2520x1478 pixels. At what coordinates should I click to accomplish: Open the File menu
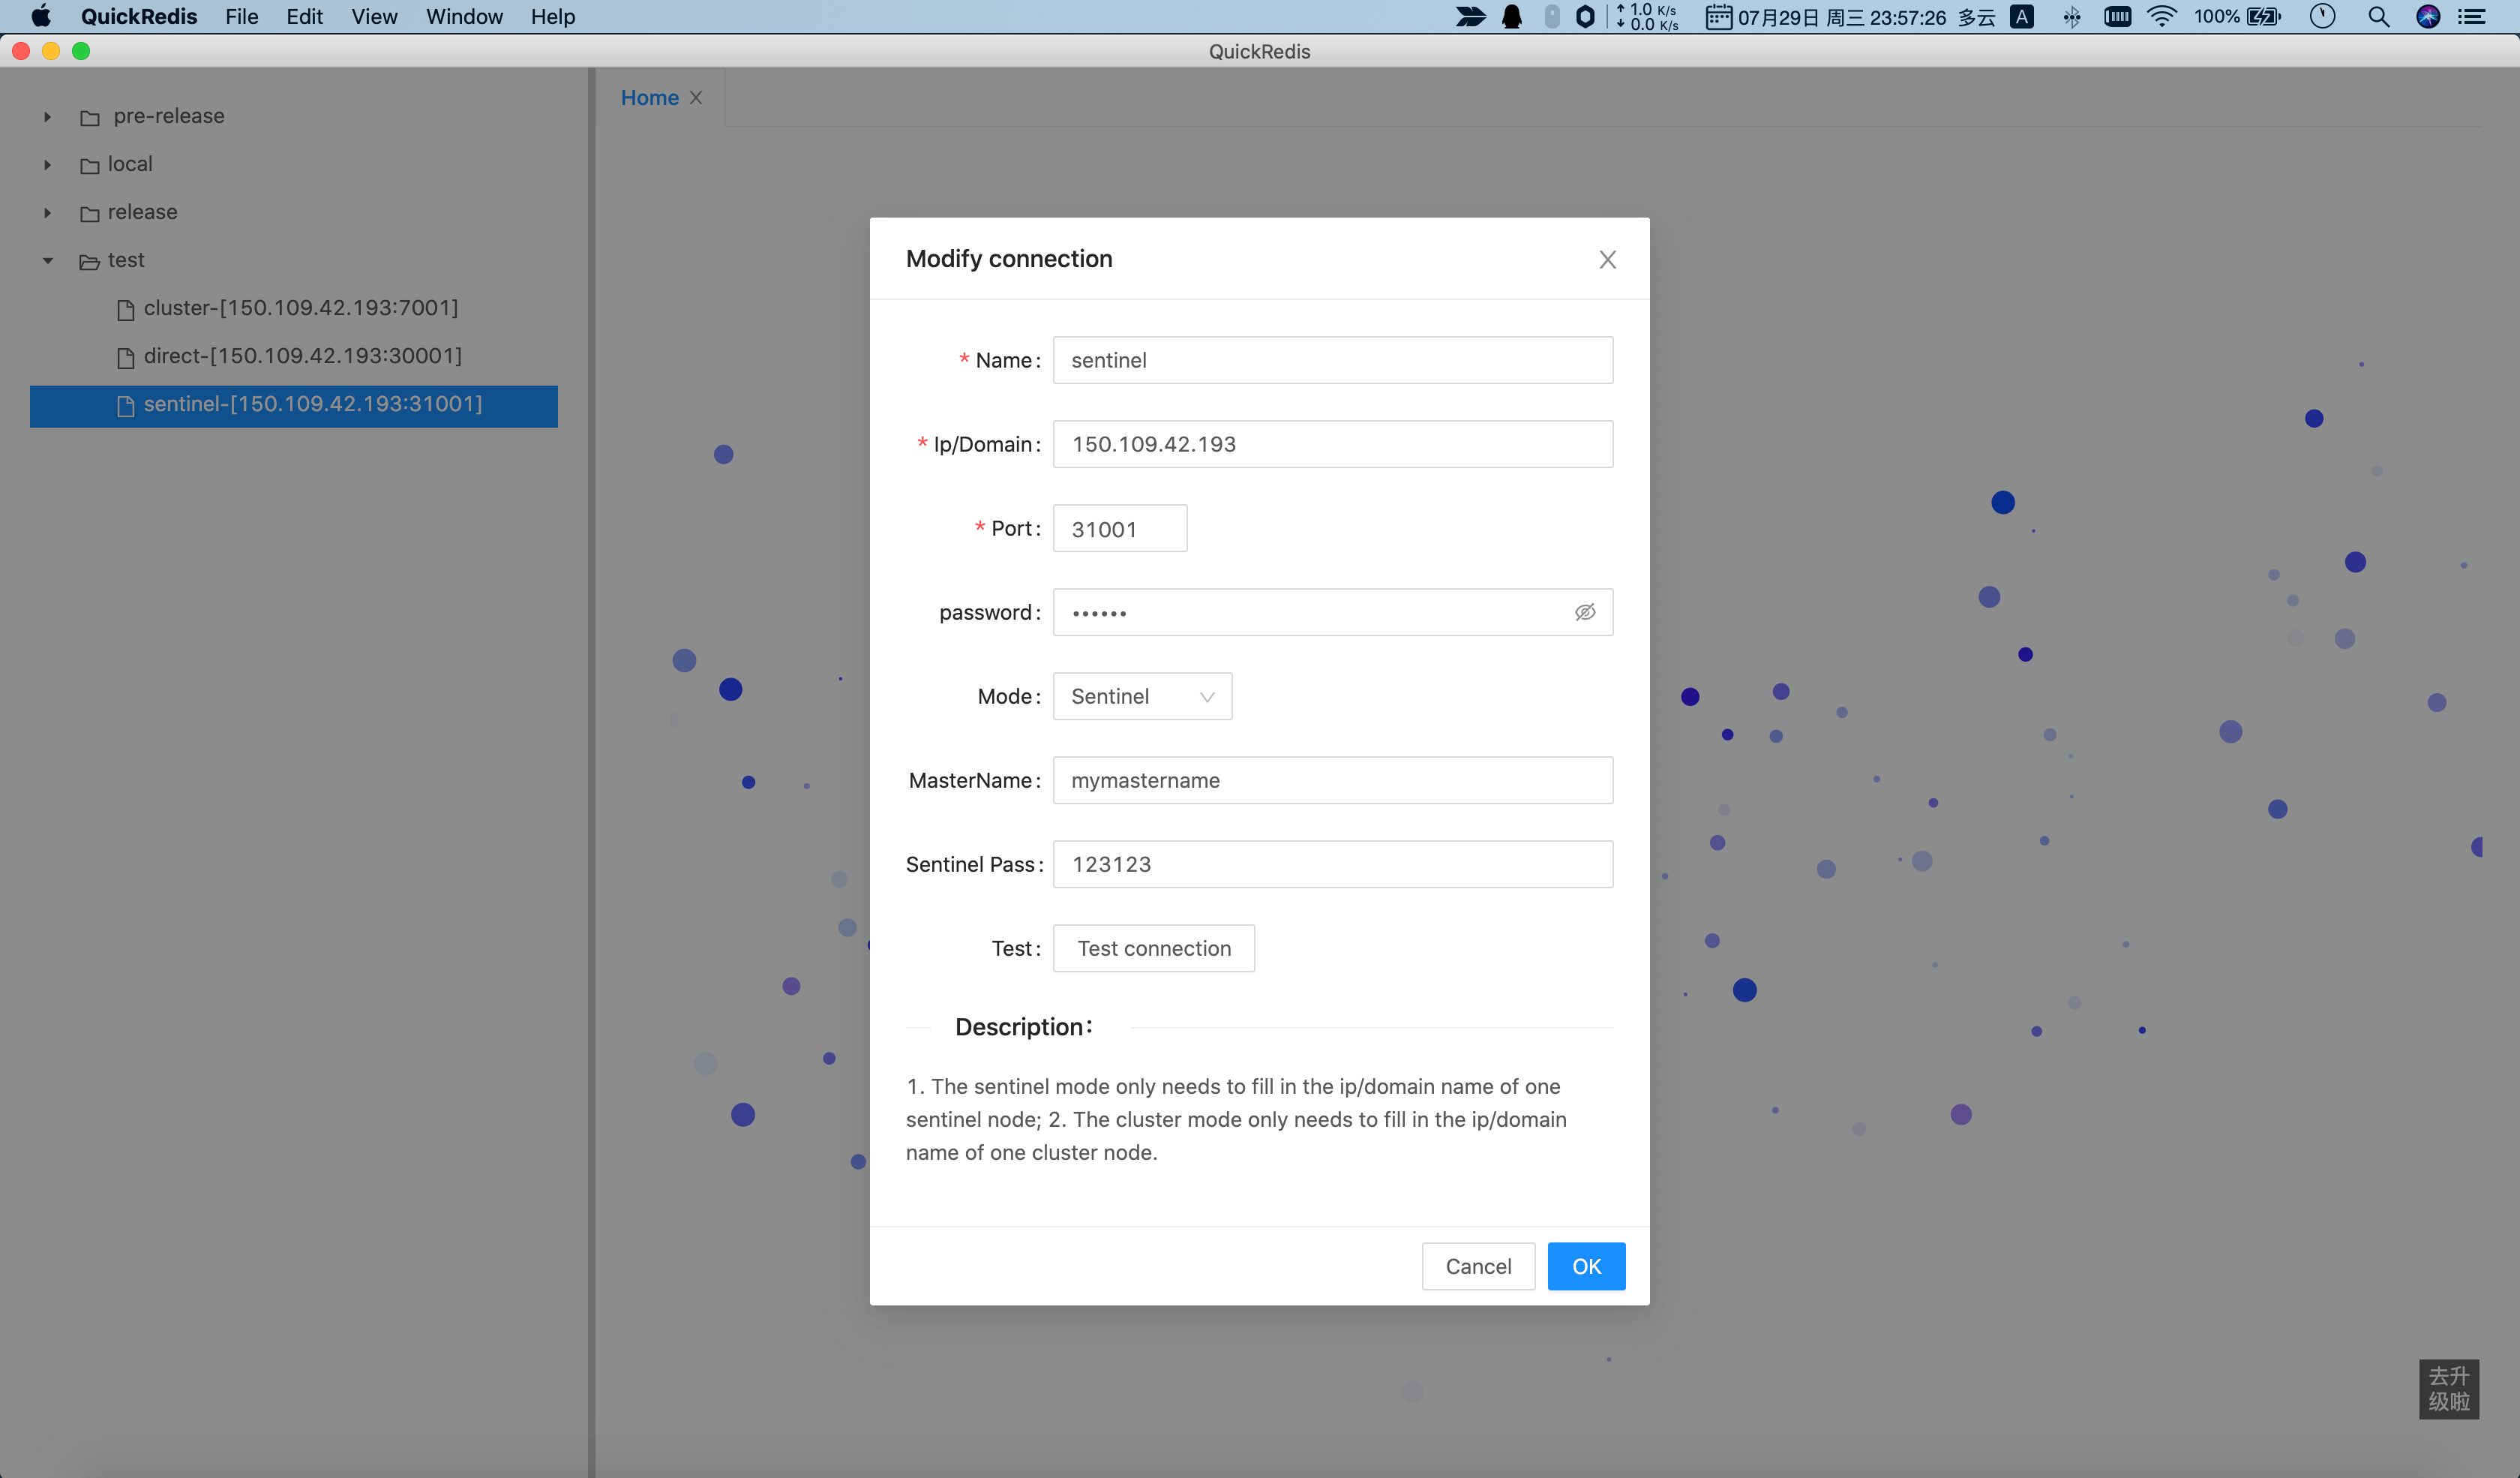pyautogui.click(x=241, y=17)
